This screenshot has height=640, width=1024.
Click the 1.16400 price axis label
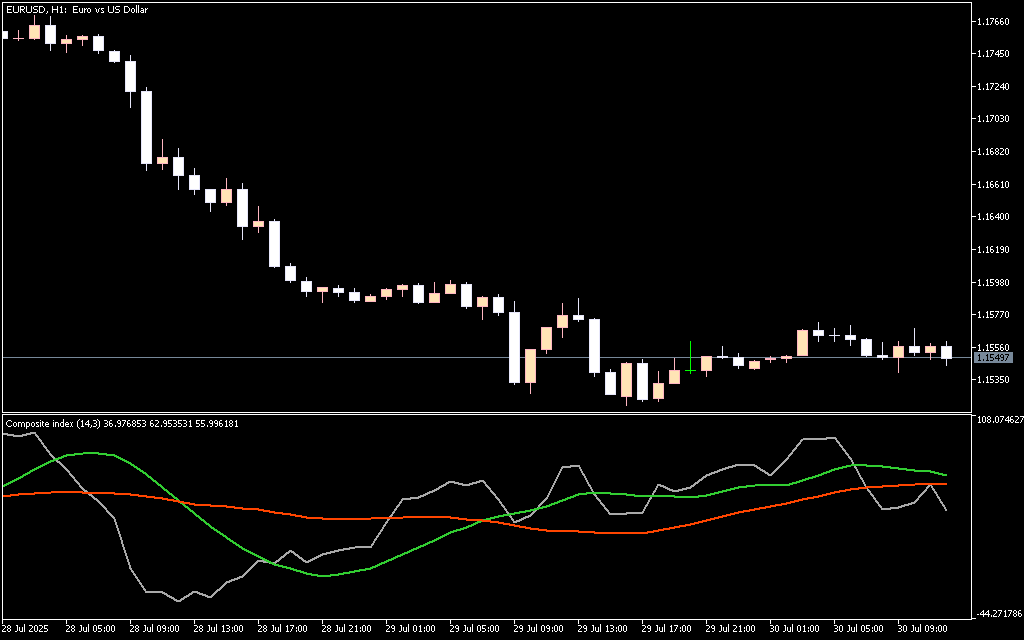click(x=993, y=217)
